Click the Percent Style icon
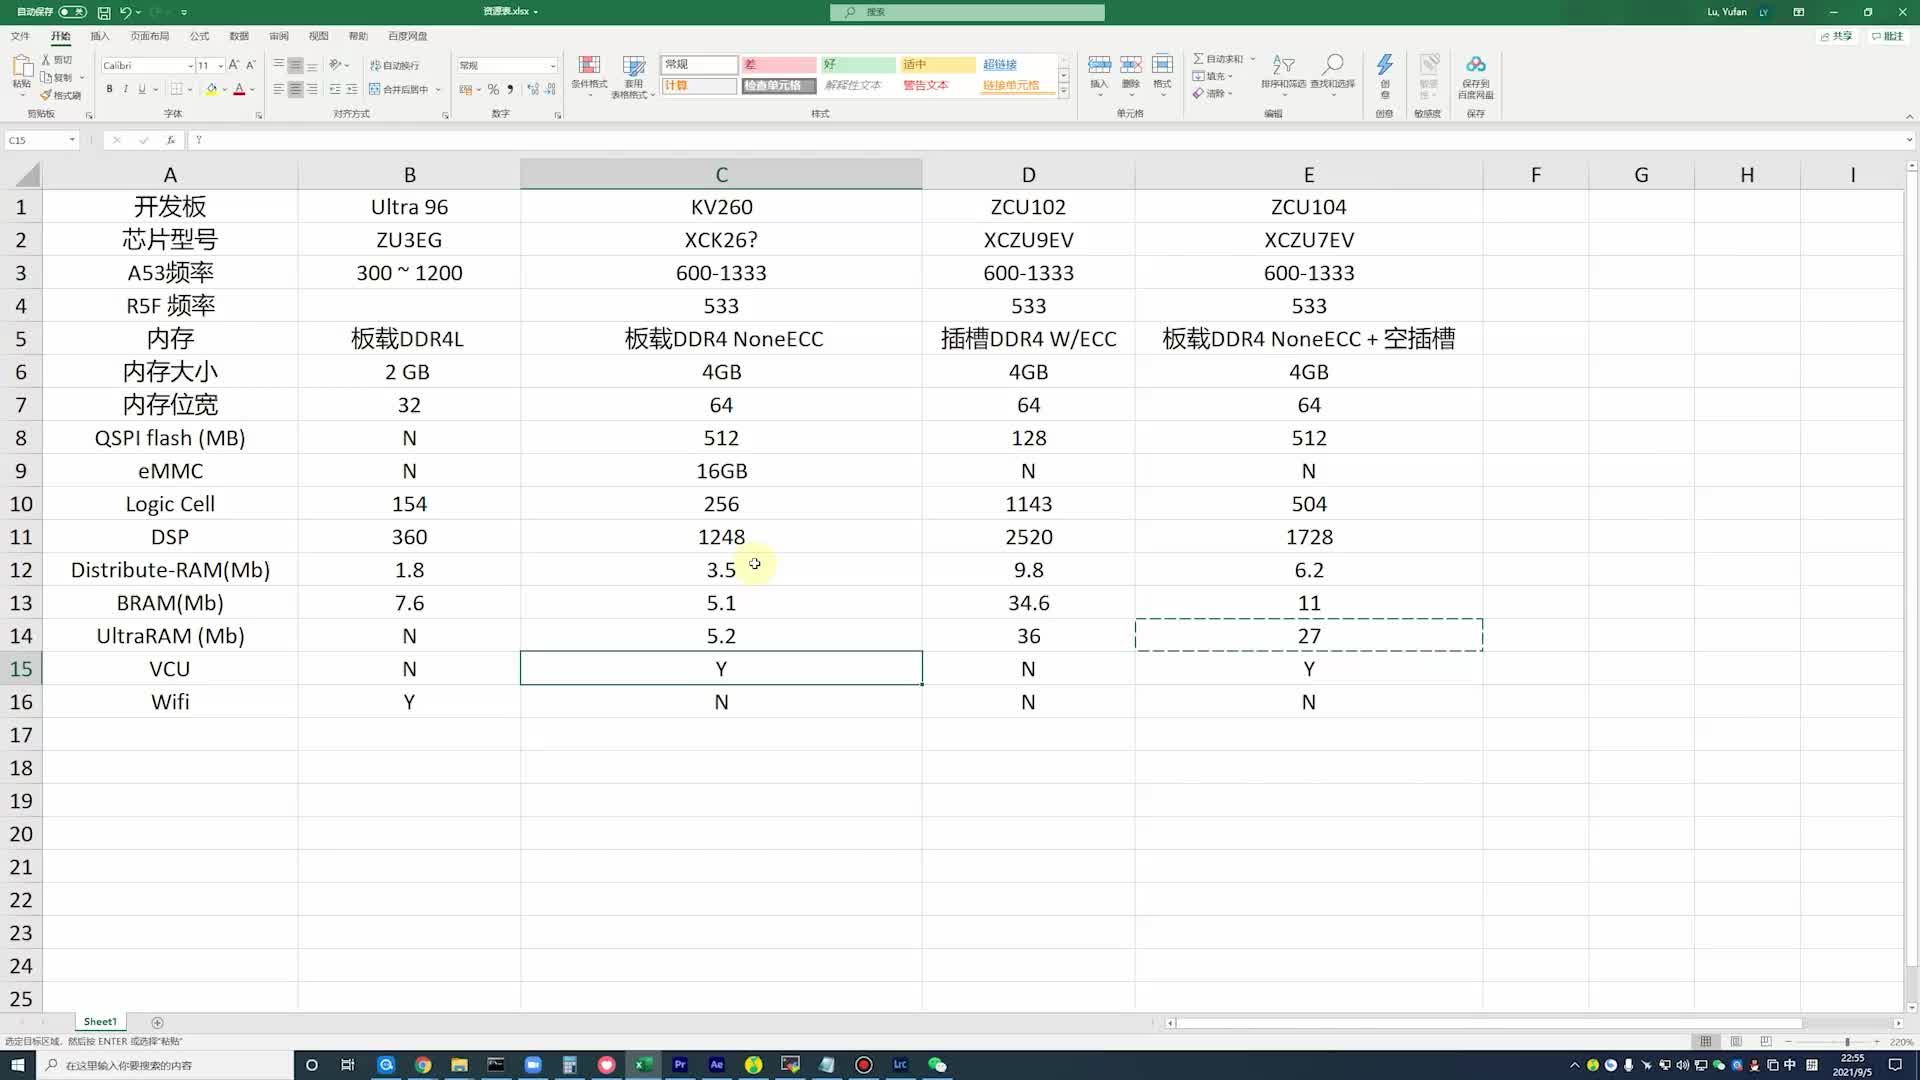The width and height of the screenshot is (1920, 1080). click(x=493, y=89)
